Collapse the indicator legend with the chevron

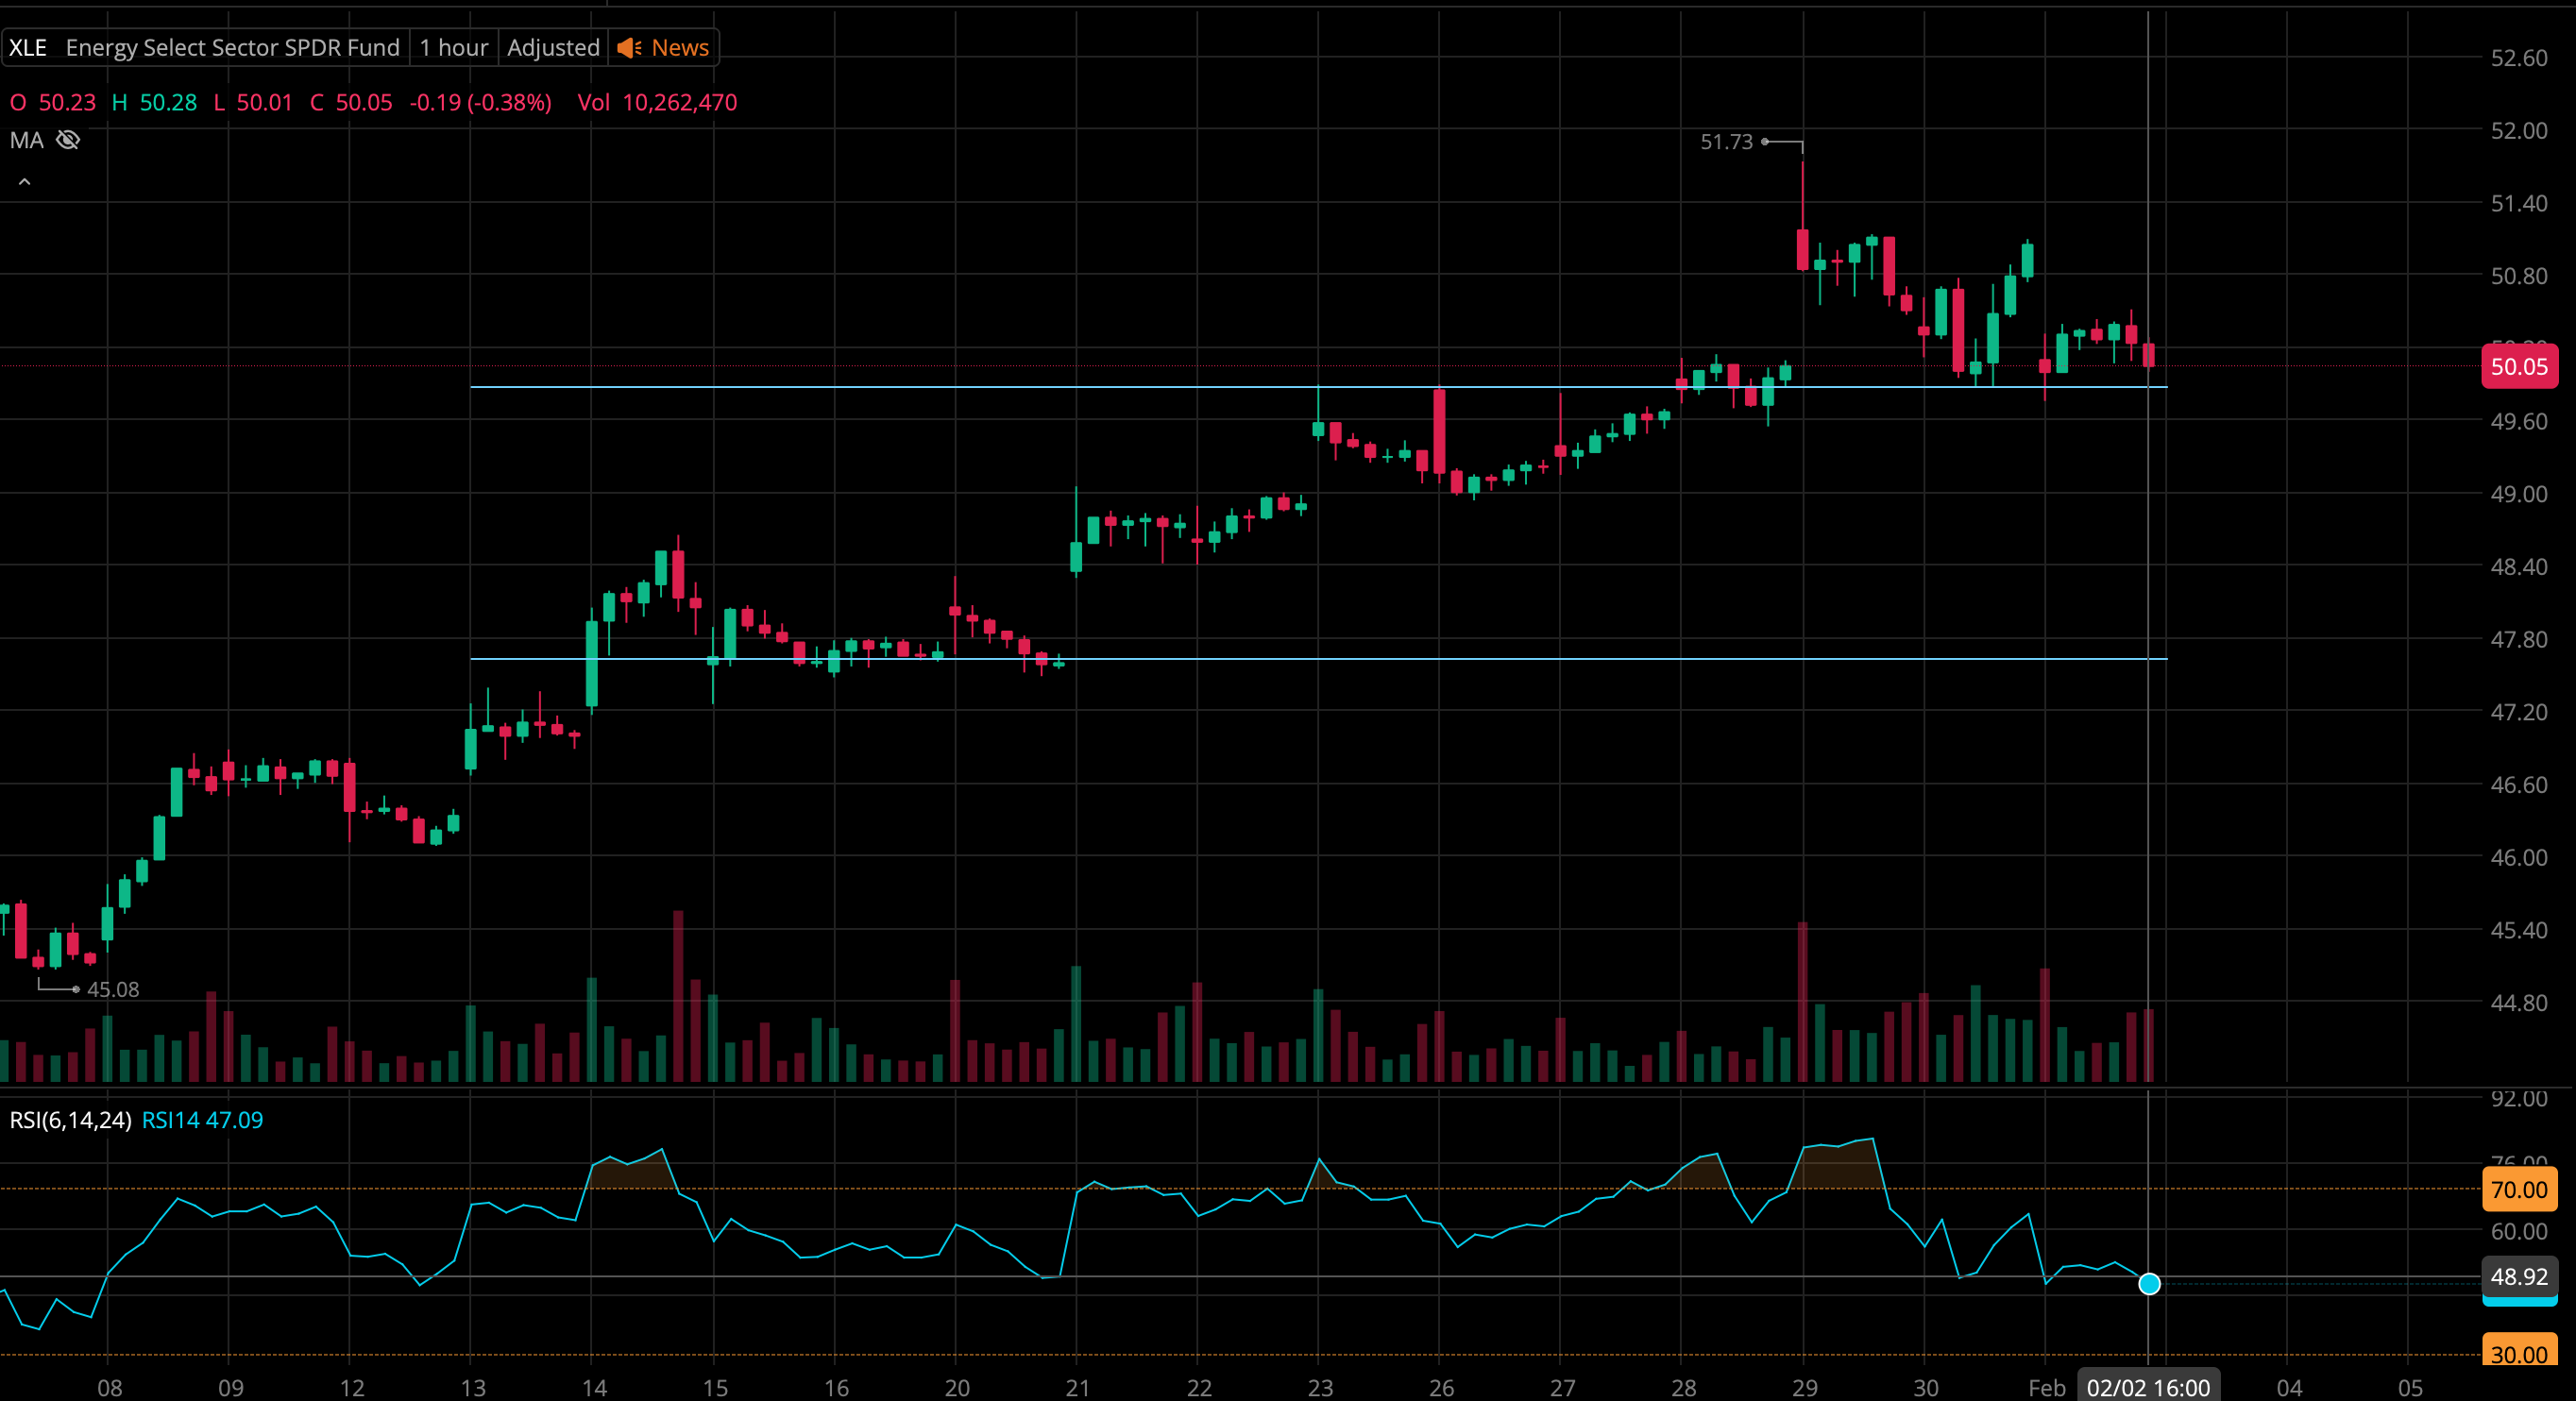click(24, 182)
